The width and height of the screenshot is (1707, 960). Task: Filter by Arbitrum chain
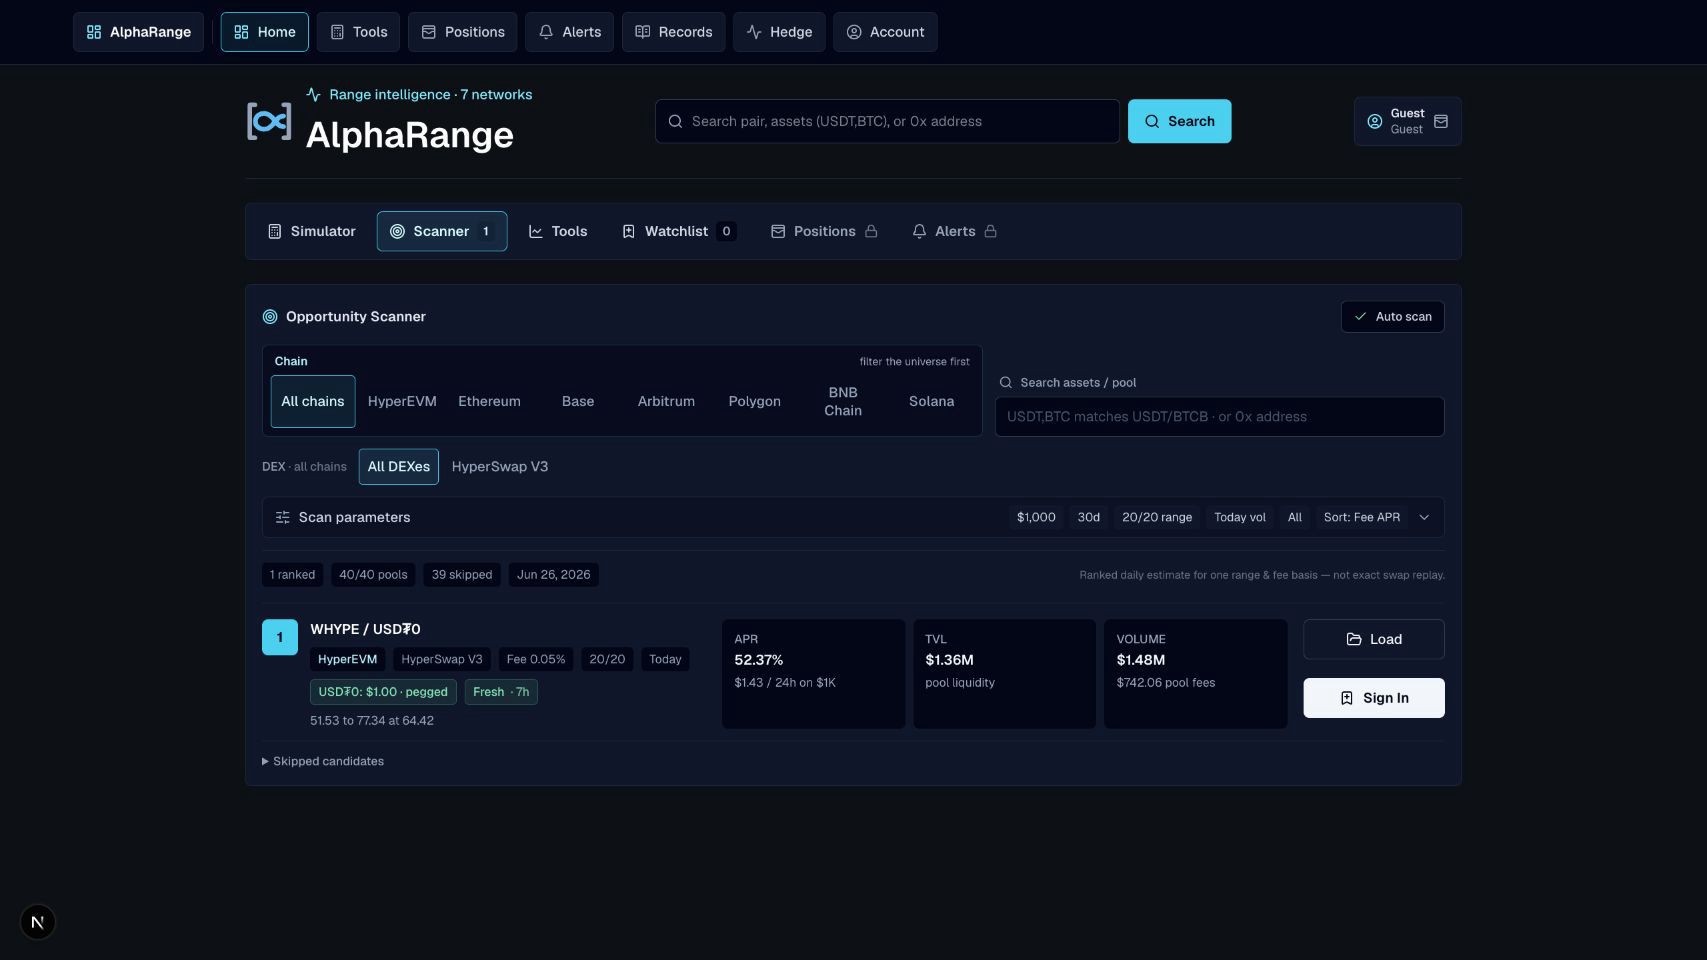pyautogui.click(x=666, y=401)
